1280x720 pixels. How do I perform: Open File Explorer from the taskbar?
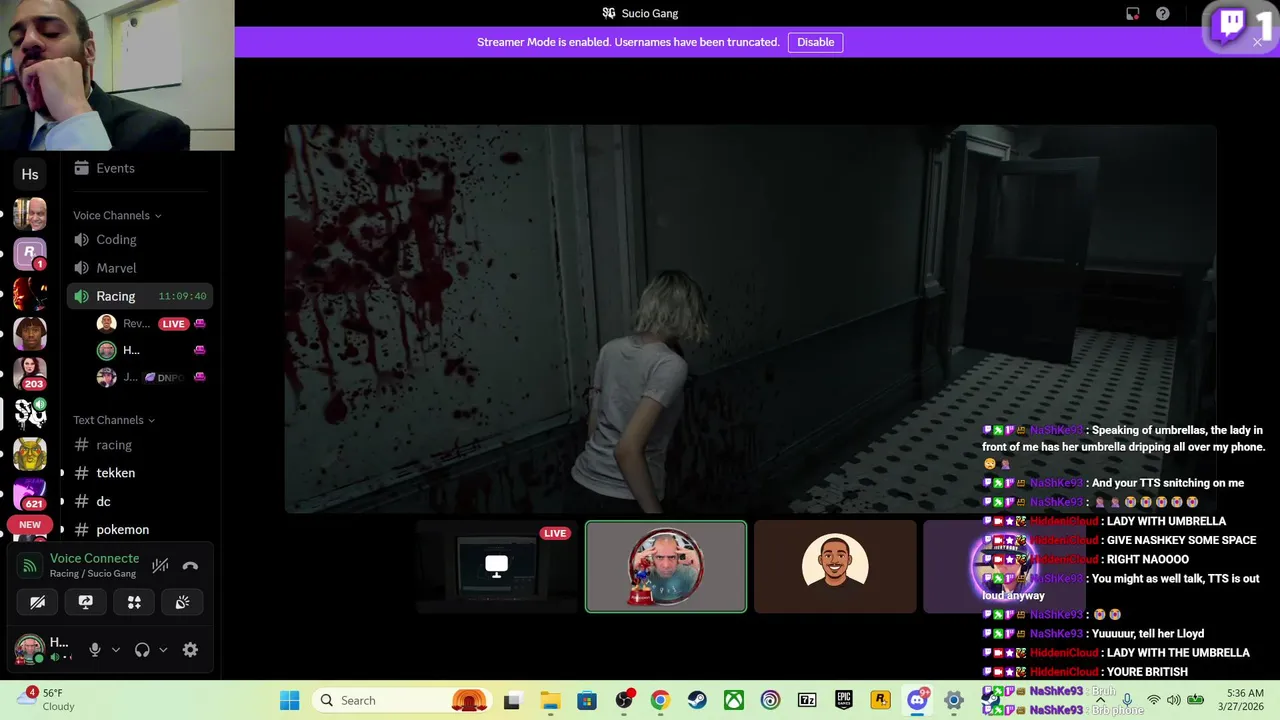[x=550, y=700]
